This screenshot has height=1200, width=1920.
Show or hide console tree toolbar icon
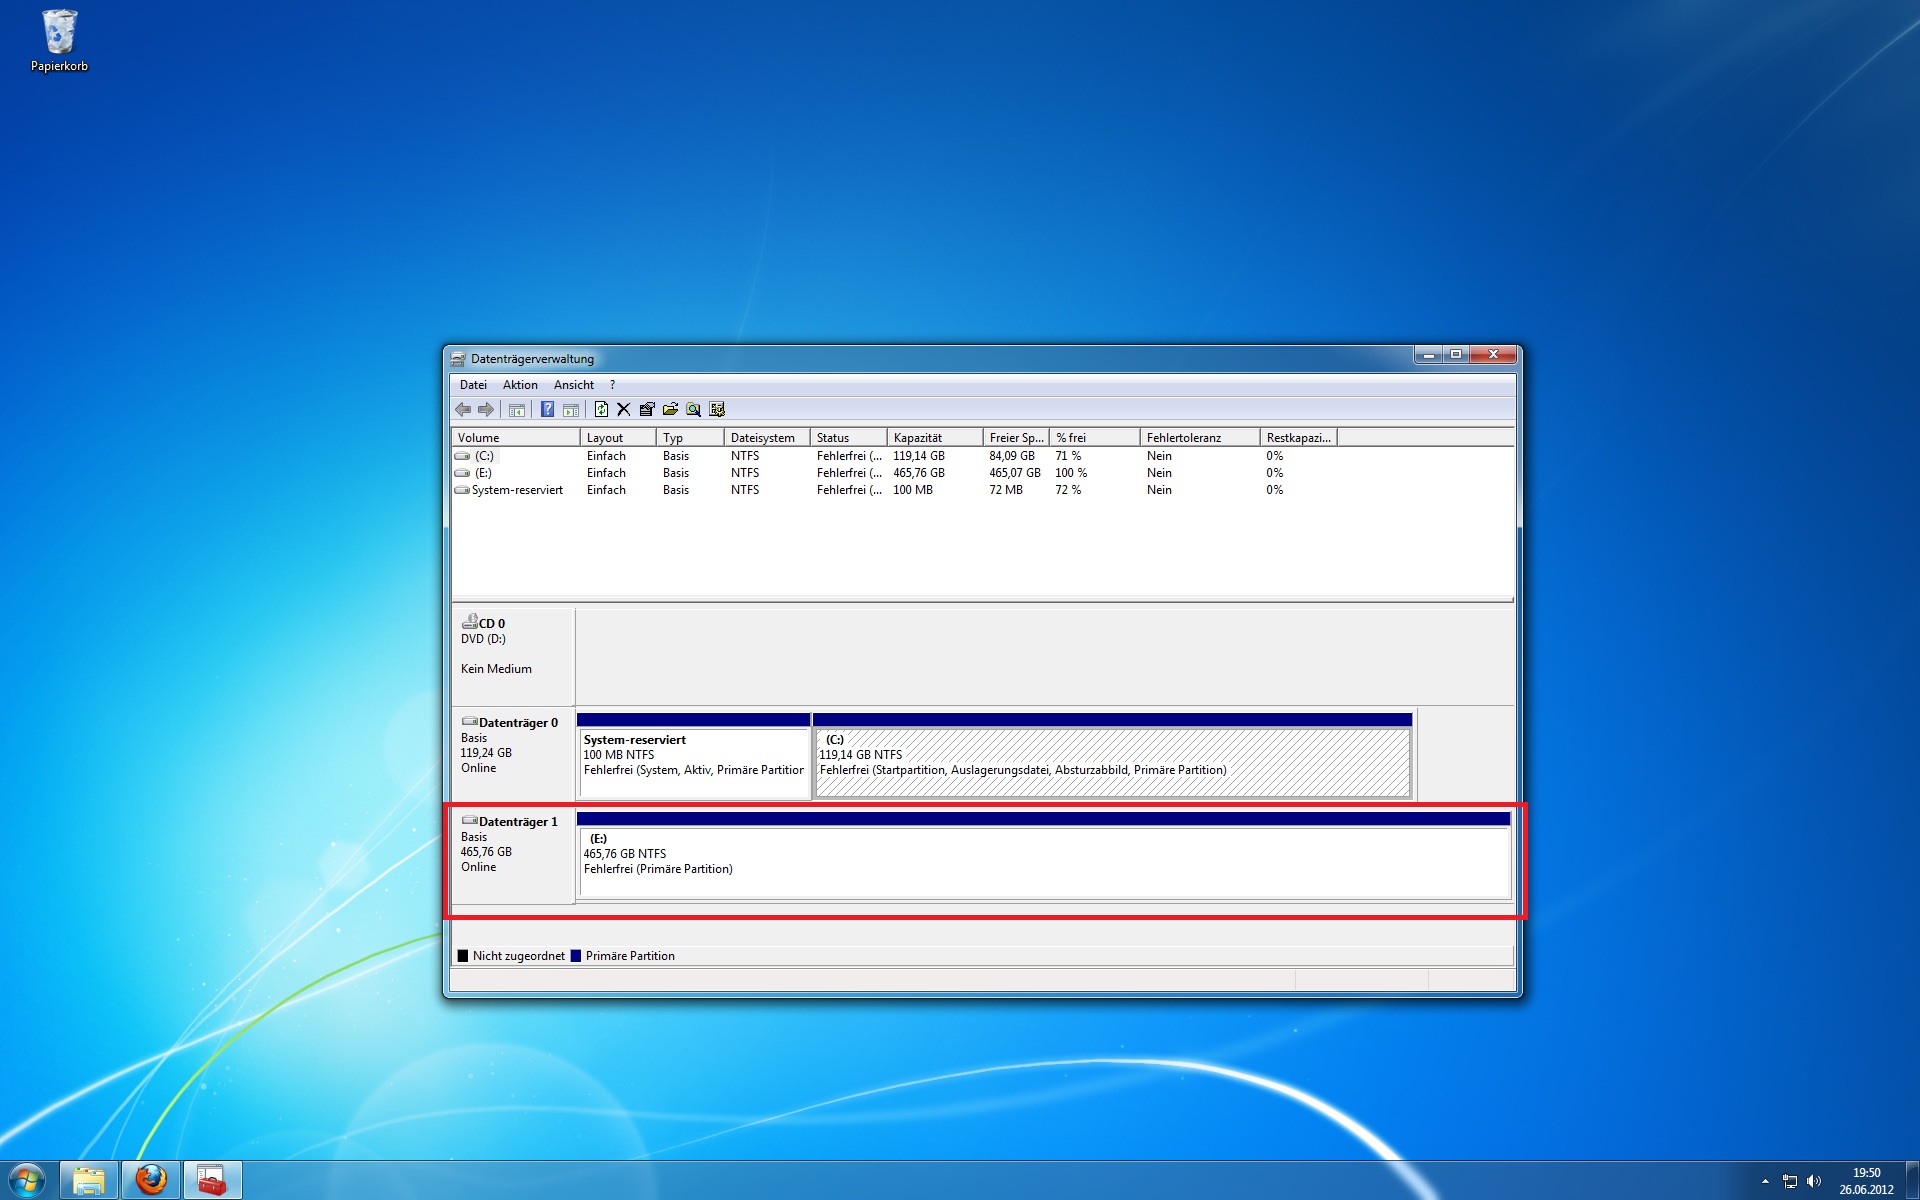click(516, 409)
